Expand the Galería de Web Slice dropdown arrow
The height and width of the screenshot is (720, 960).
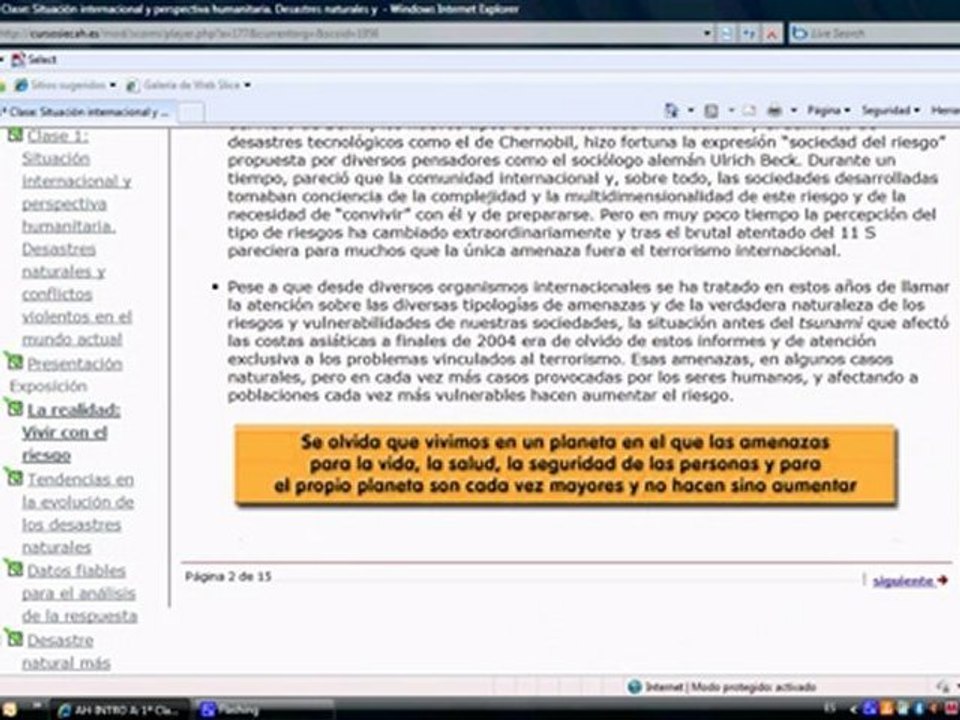coord(247,85)
